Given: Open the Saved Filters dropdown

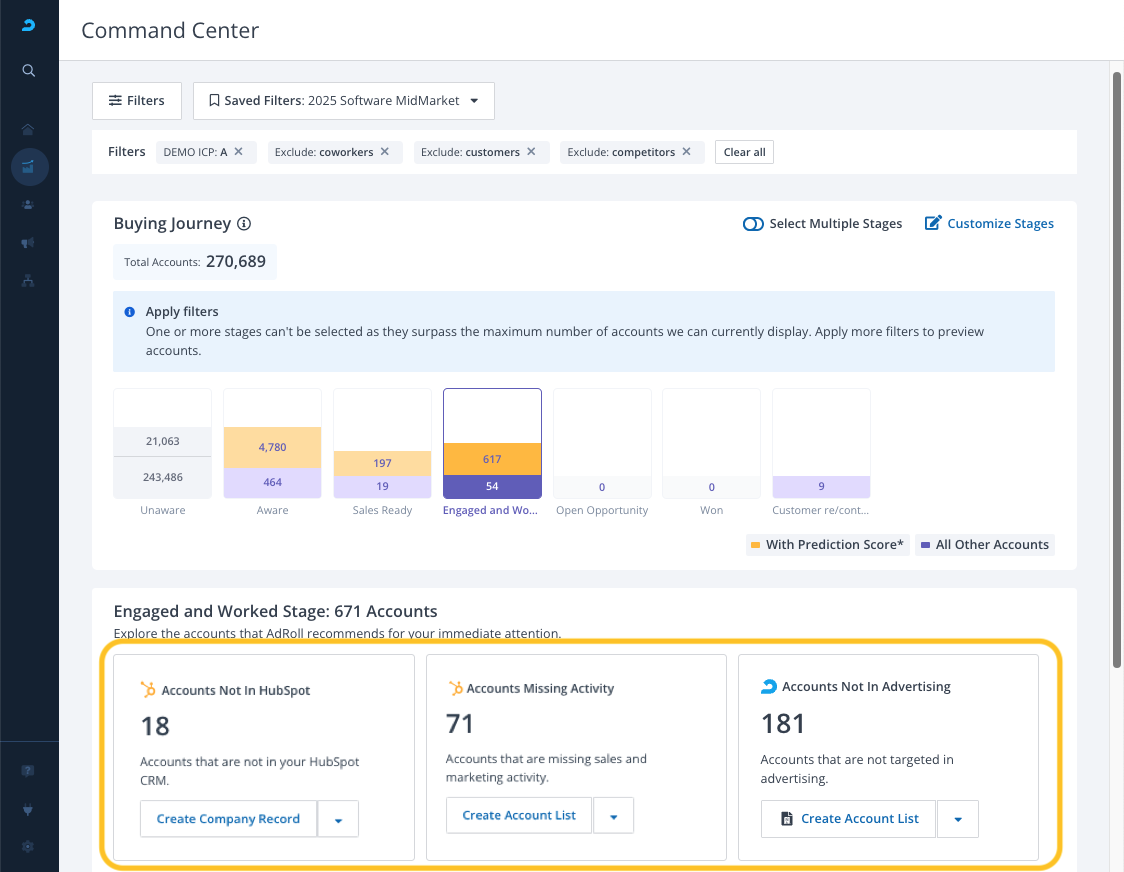Looking at the screenshot, I should click(343, 101).
